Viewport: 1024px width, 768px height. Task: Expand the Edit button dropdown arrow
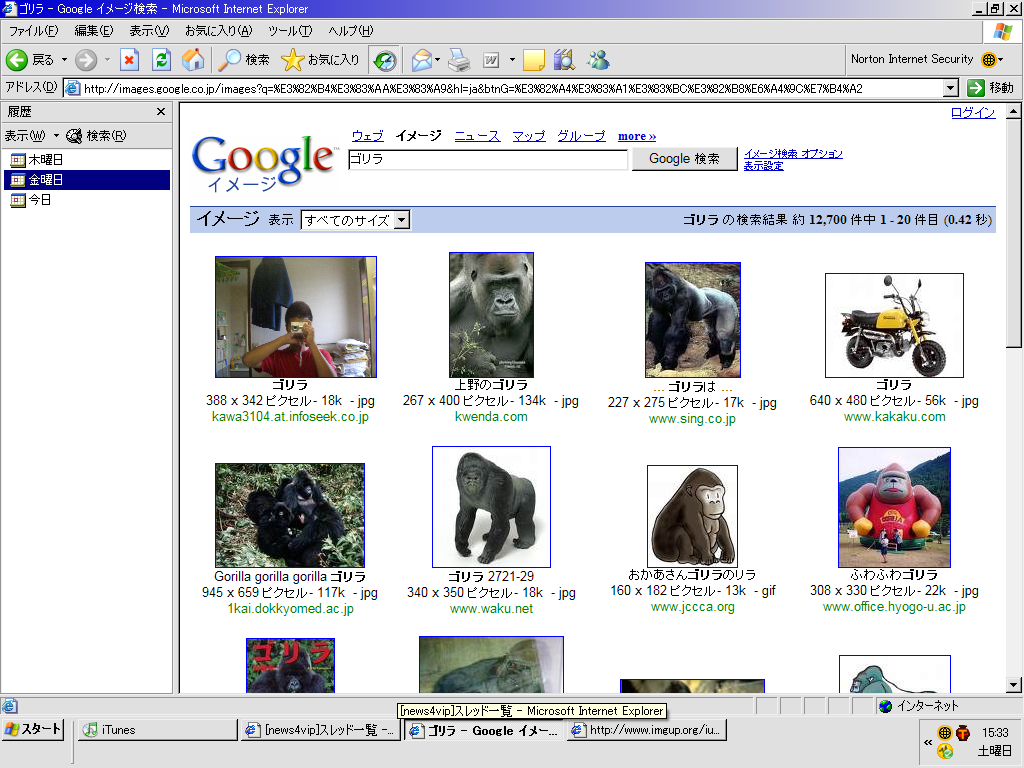pyautogui.click(x=512, y=60)
